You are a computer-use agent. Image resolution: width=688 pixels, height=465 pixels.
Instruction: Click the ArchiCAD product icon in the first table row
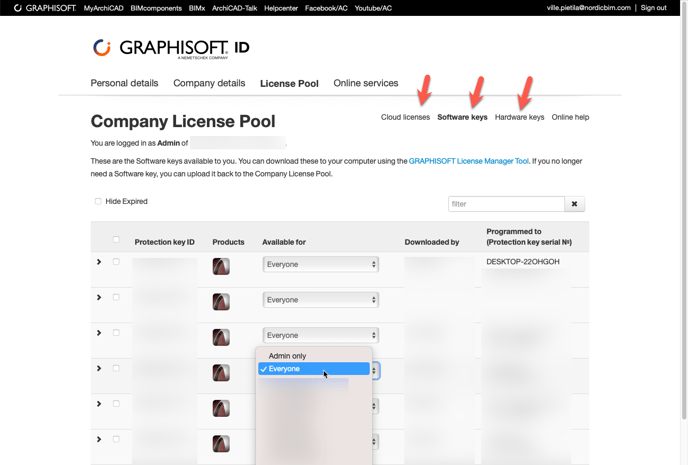tap(221, 266)
